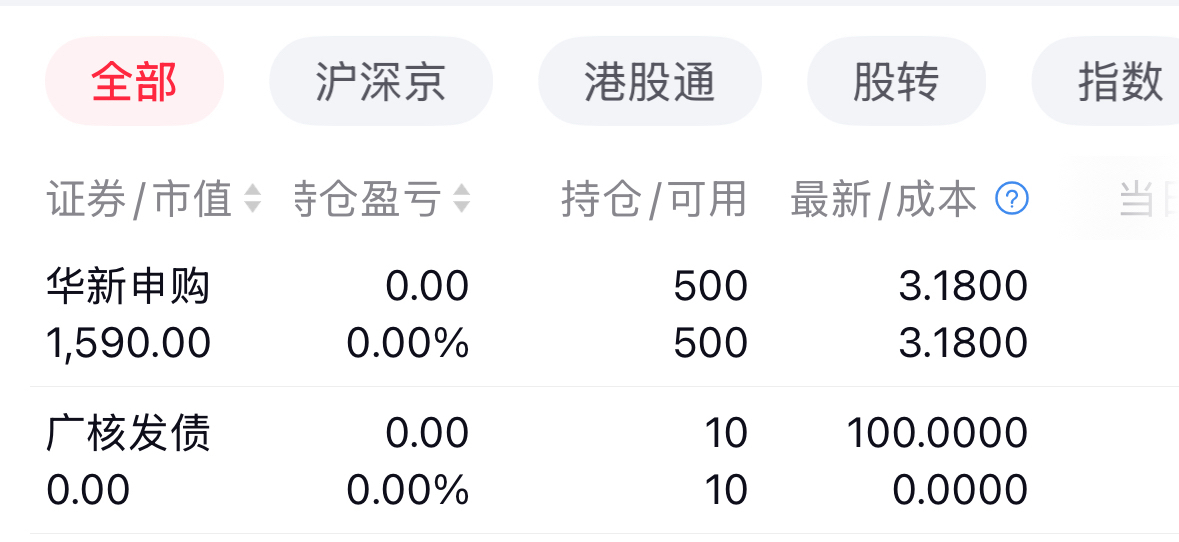Open the 华新申购 holding row
1179x542 pixels.
(x=590, y=315)
